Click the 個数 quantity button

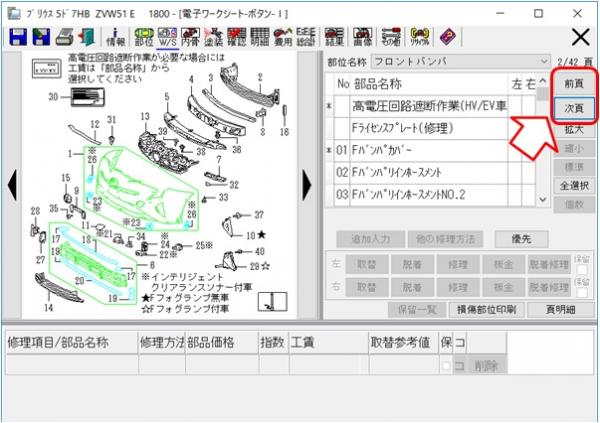point(574,205)
